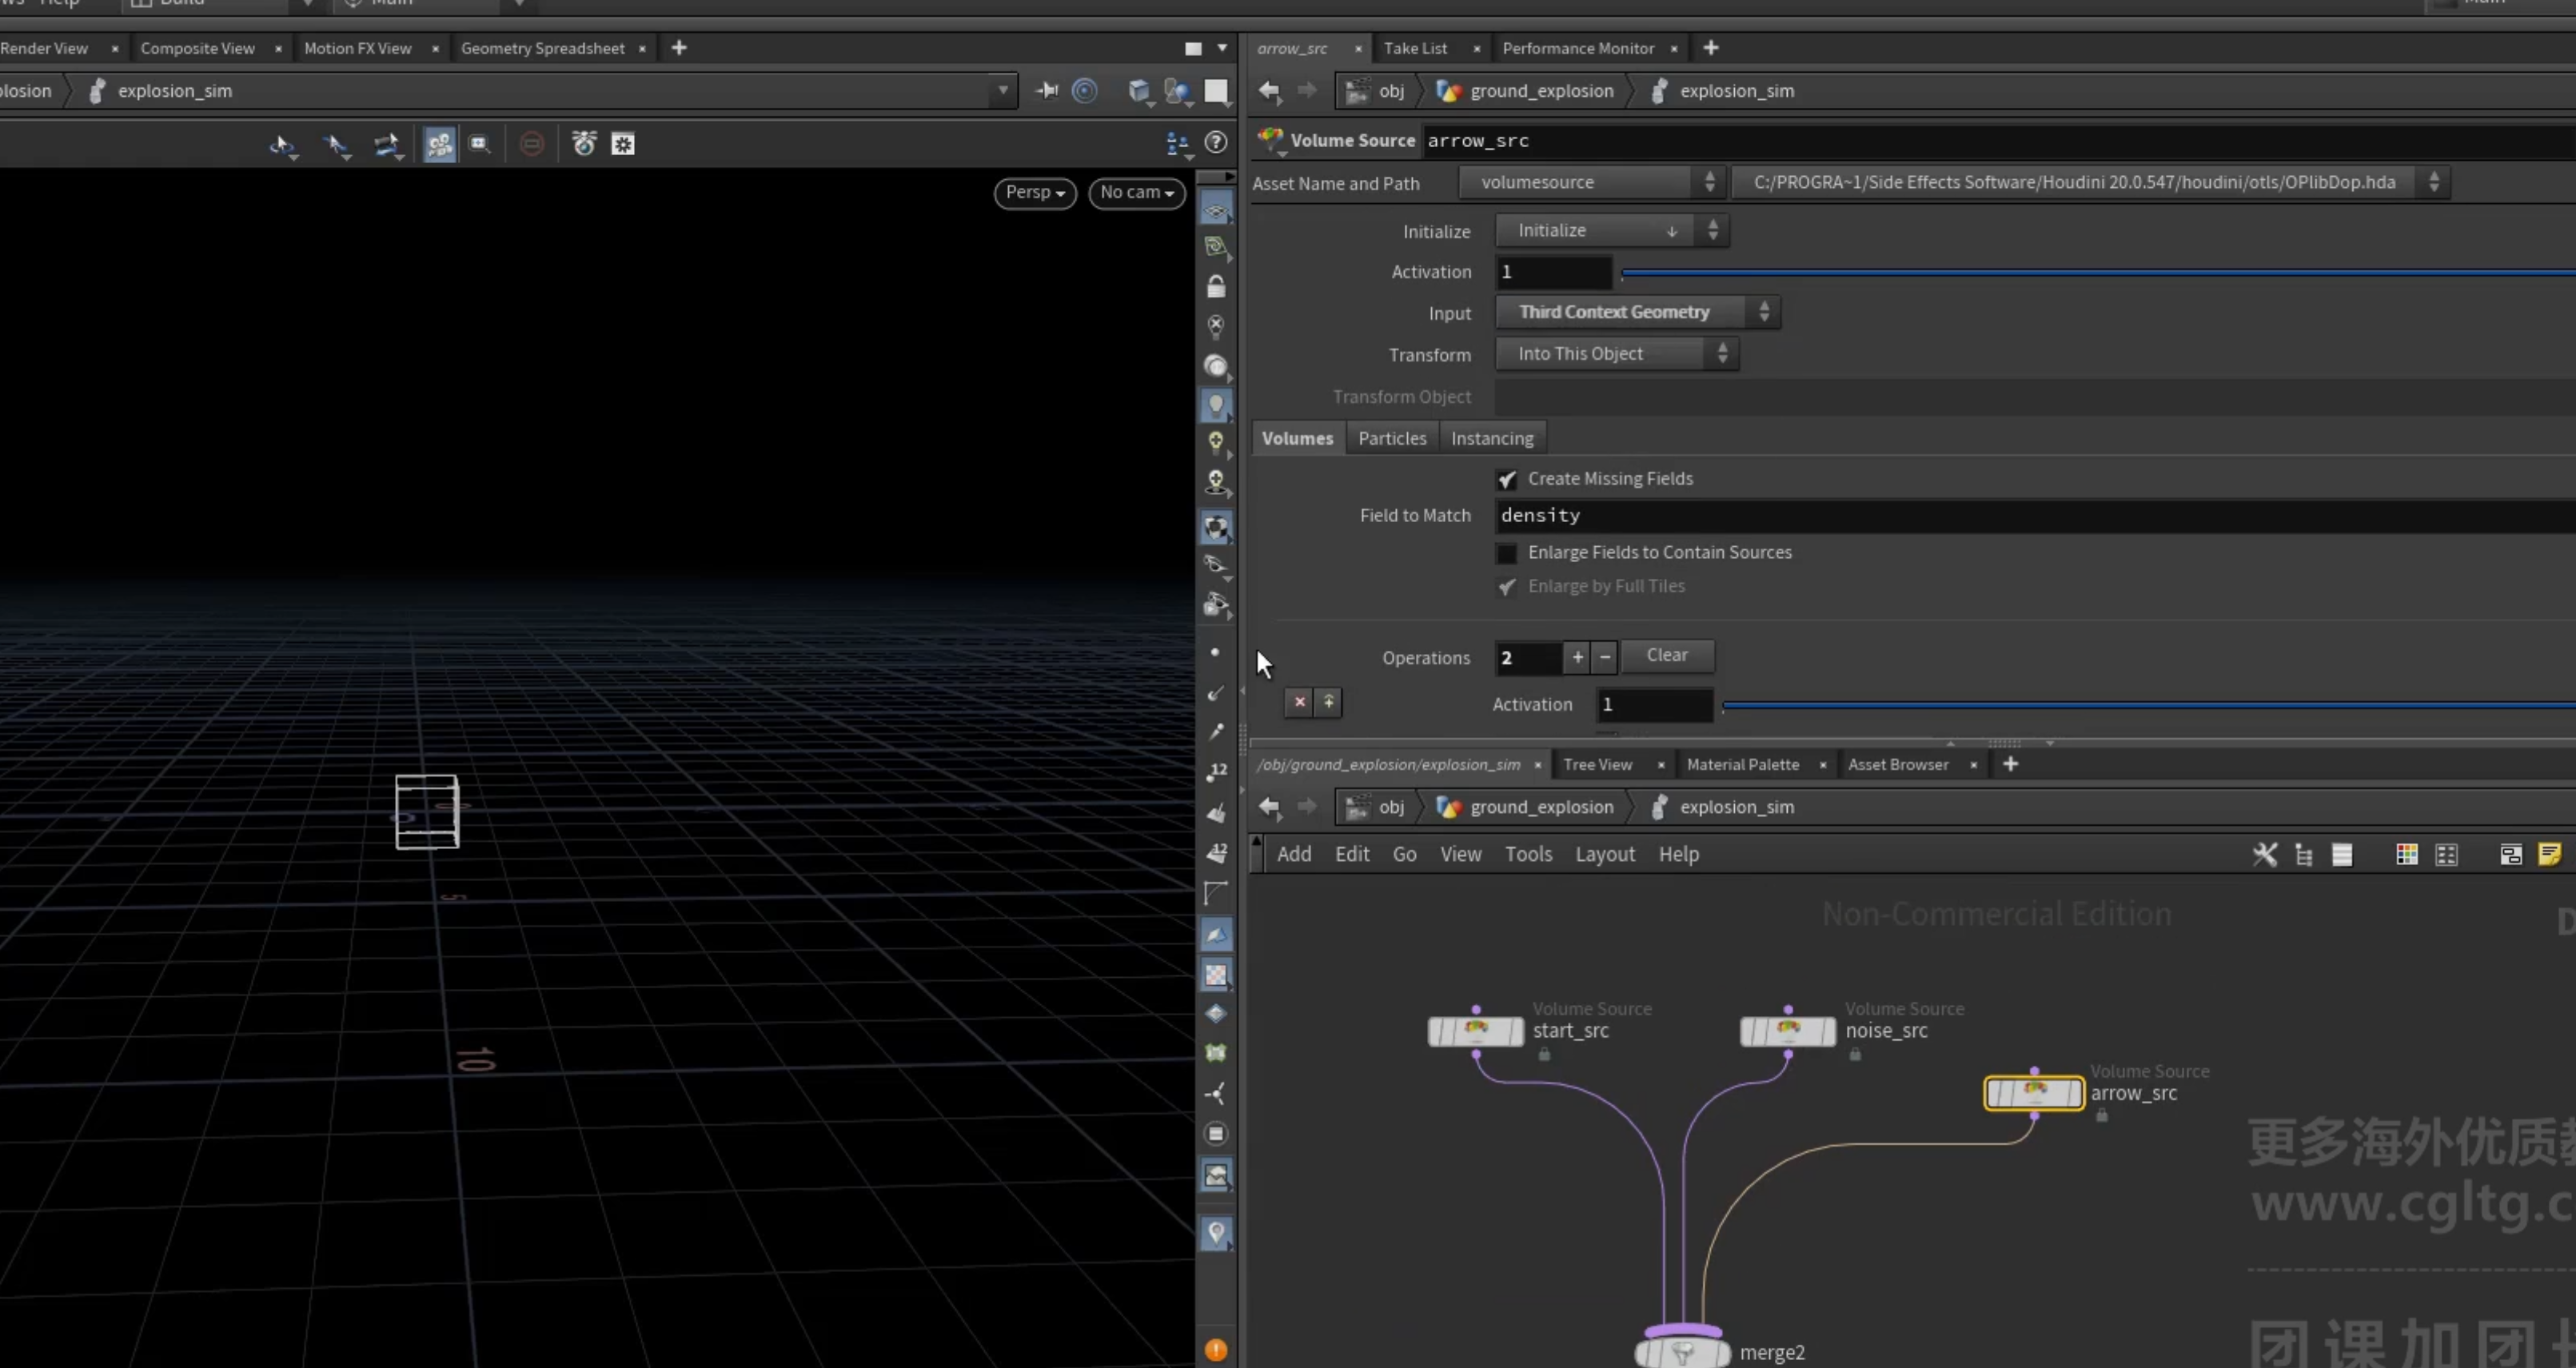The height and width of the screenshot is (1368, 2576).
Task: Adjust the top Activation slider
Action: pos(2098,272)
